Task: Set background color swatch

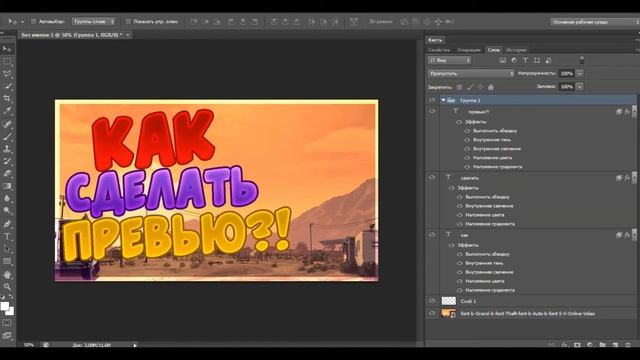Action: 10,311
